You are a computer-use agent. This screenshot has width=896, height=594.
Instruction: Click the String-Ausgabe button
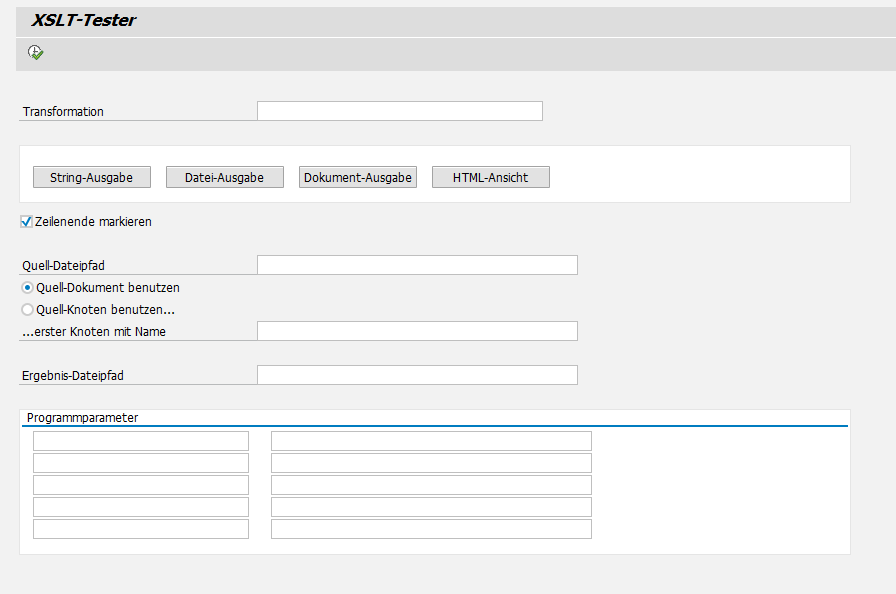point(91,177)
